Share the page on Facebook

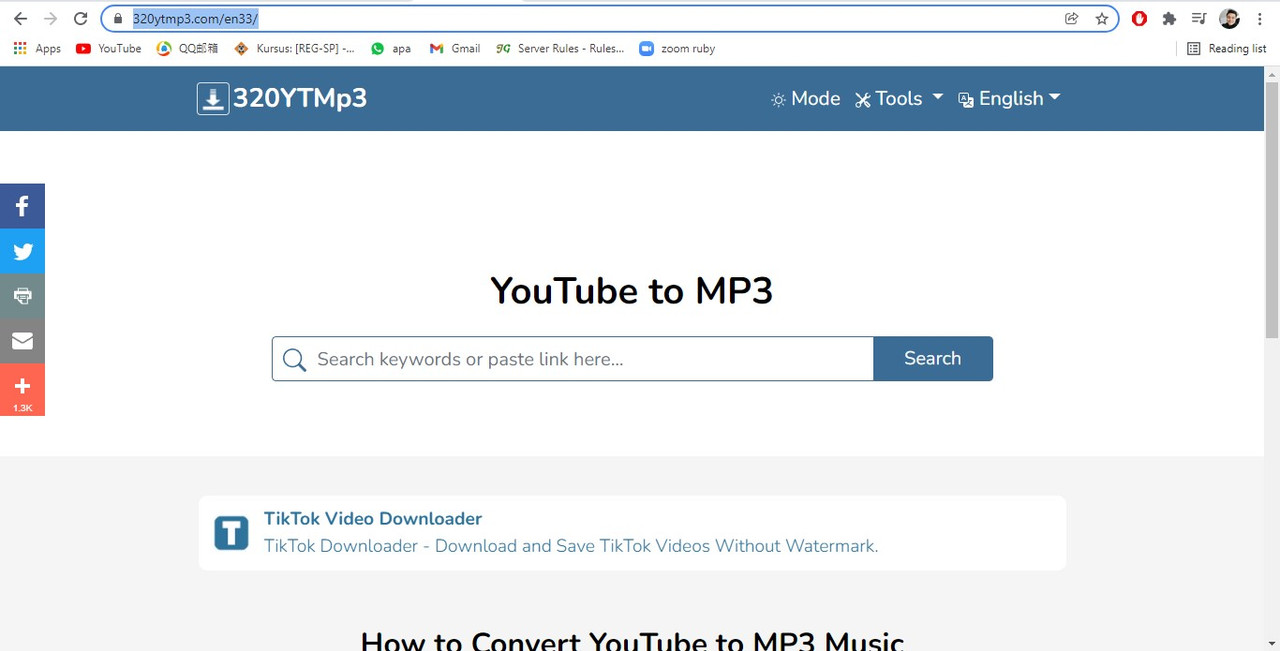point(22,206)
